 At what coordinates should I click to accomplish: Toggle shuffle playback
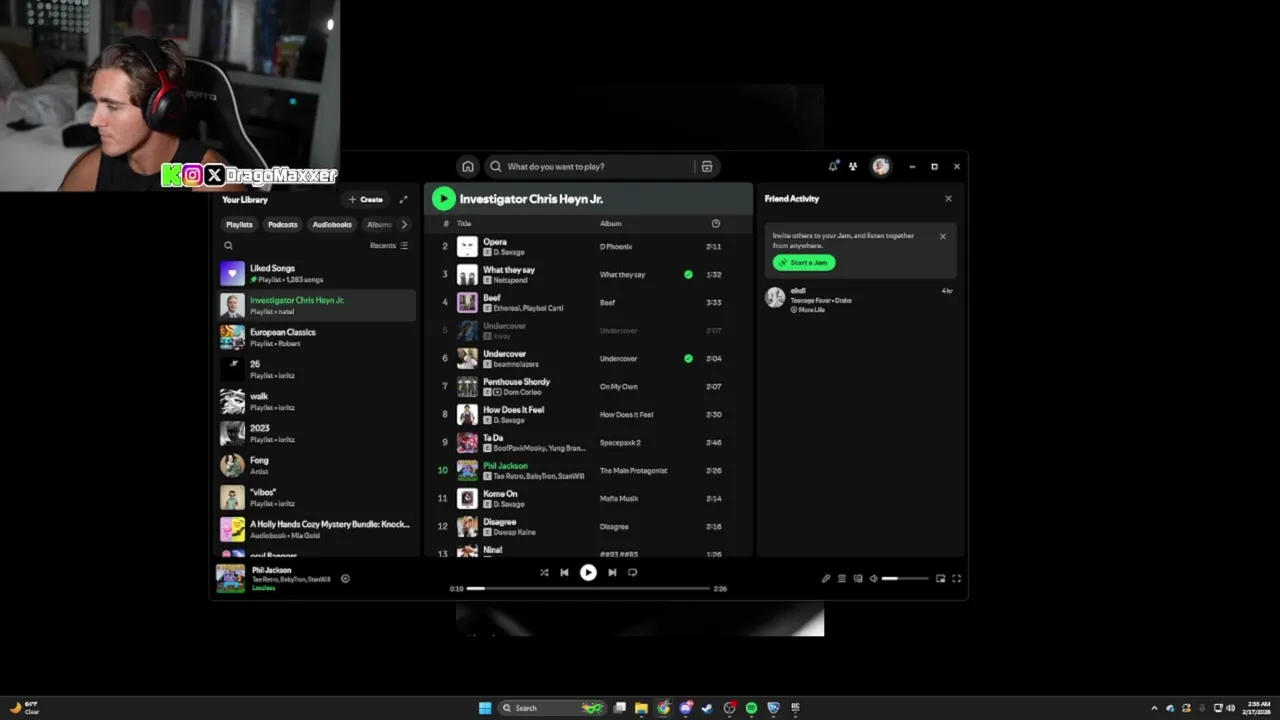[x=544, y=572]
